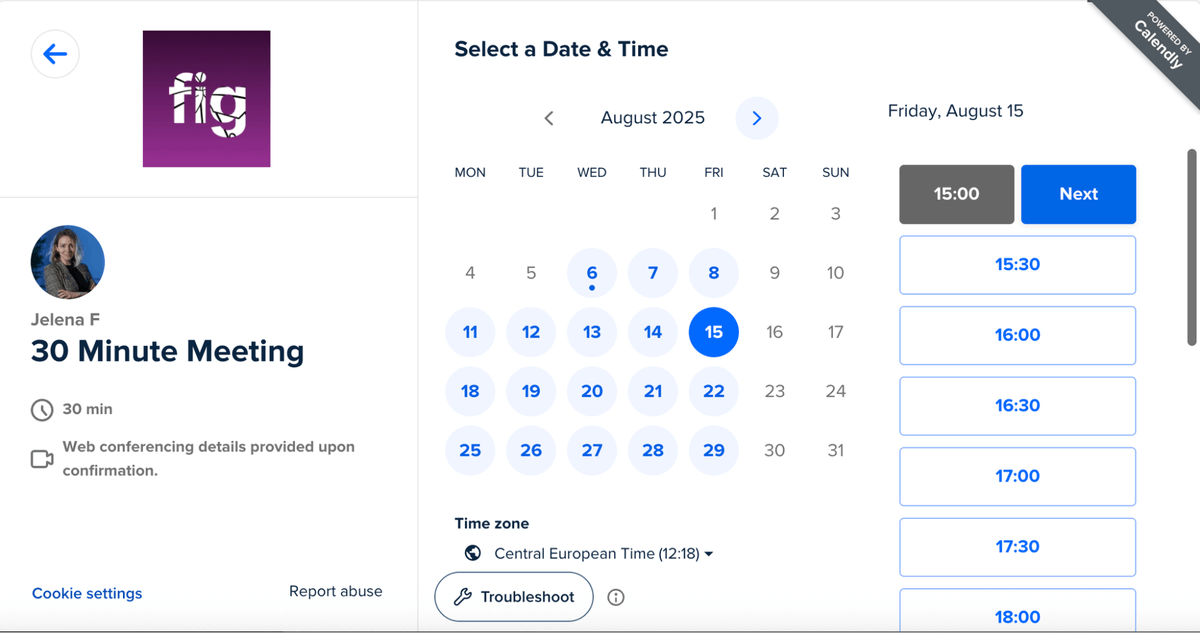Select August 22 on the calendar
This screenshot has height=633, width=1200.
(x=714, y=391)
